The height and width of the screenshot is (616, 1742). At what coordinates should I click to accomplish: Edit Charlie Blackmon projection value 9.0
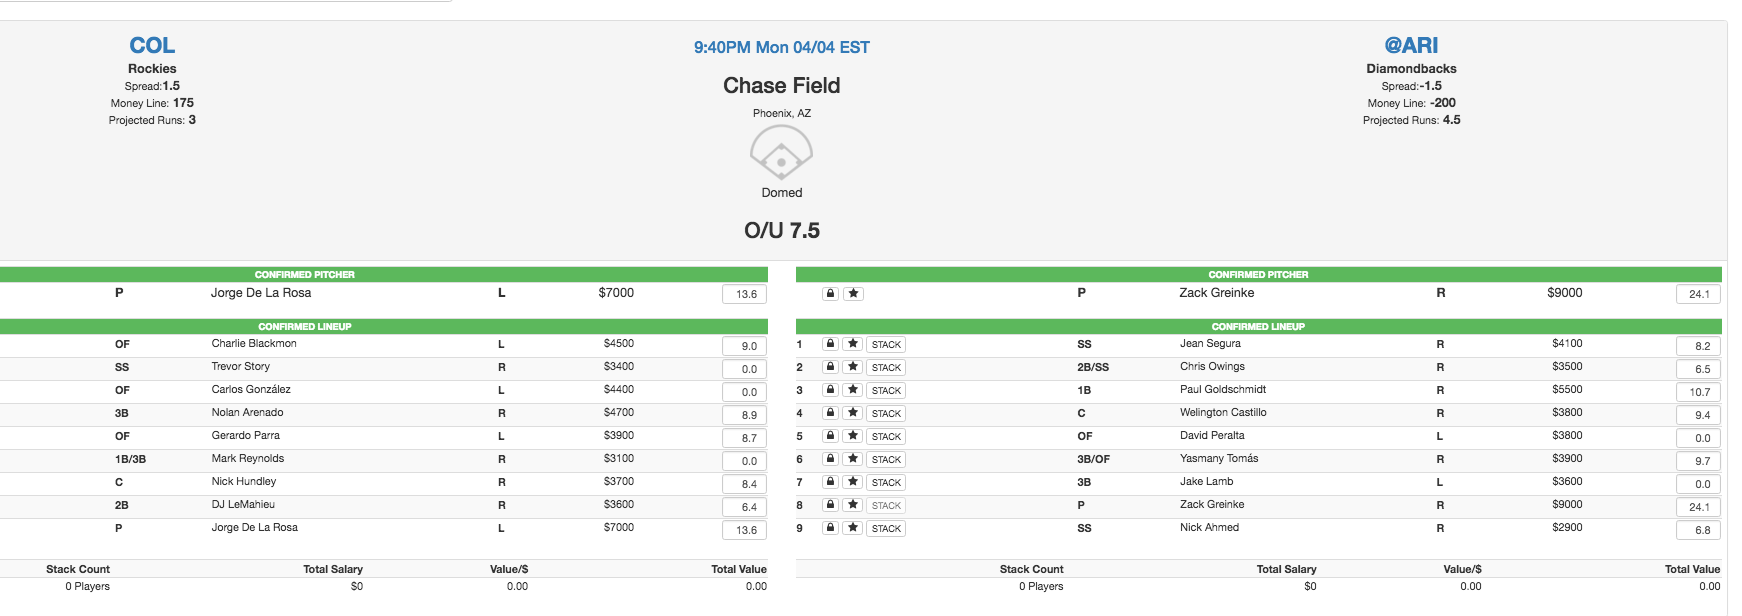745,346
